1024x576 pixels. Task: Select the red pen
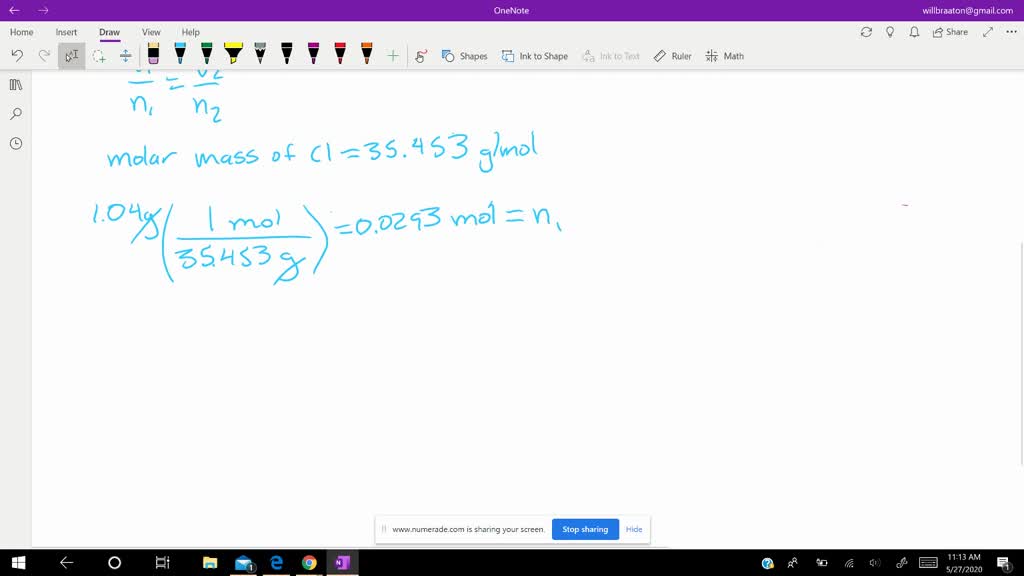tap(340, 54)
